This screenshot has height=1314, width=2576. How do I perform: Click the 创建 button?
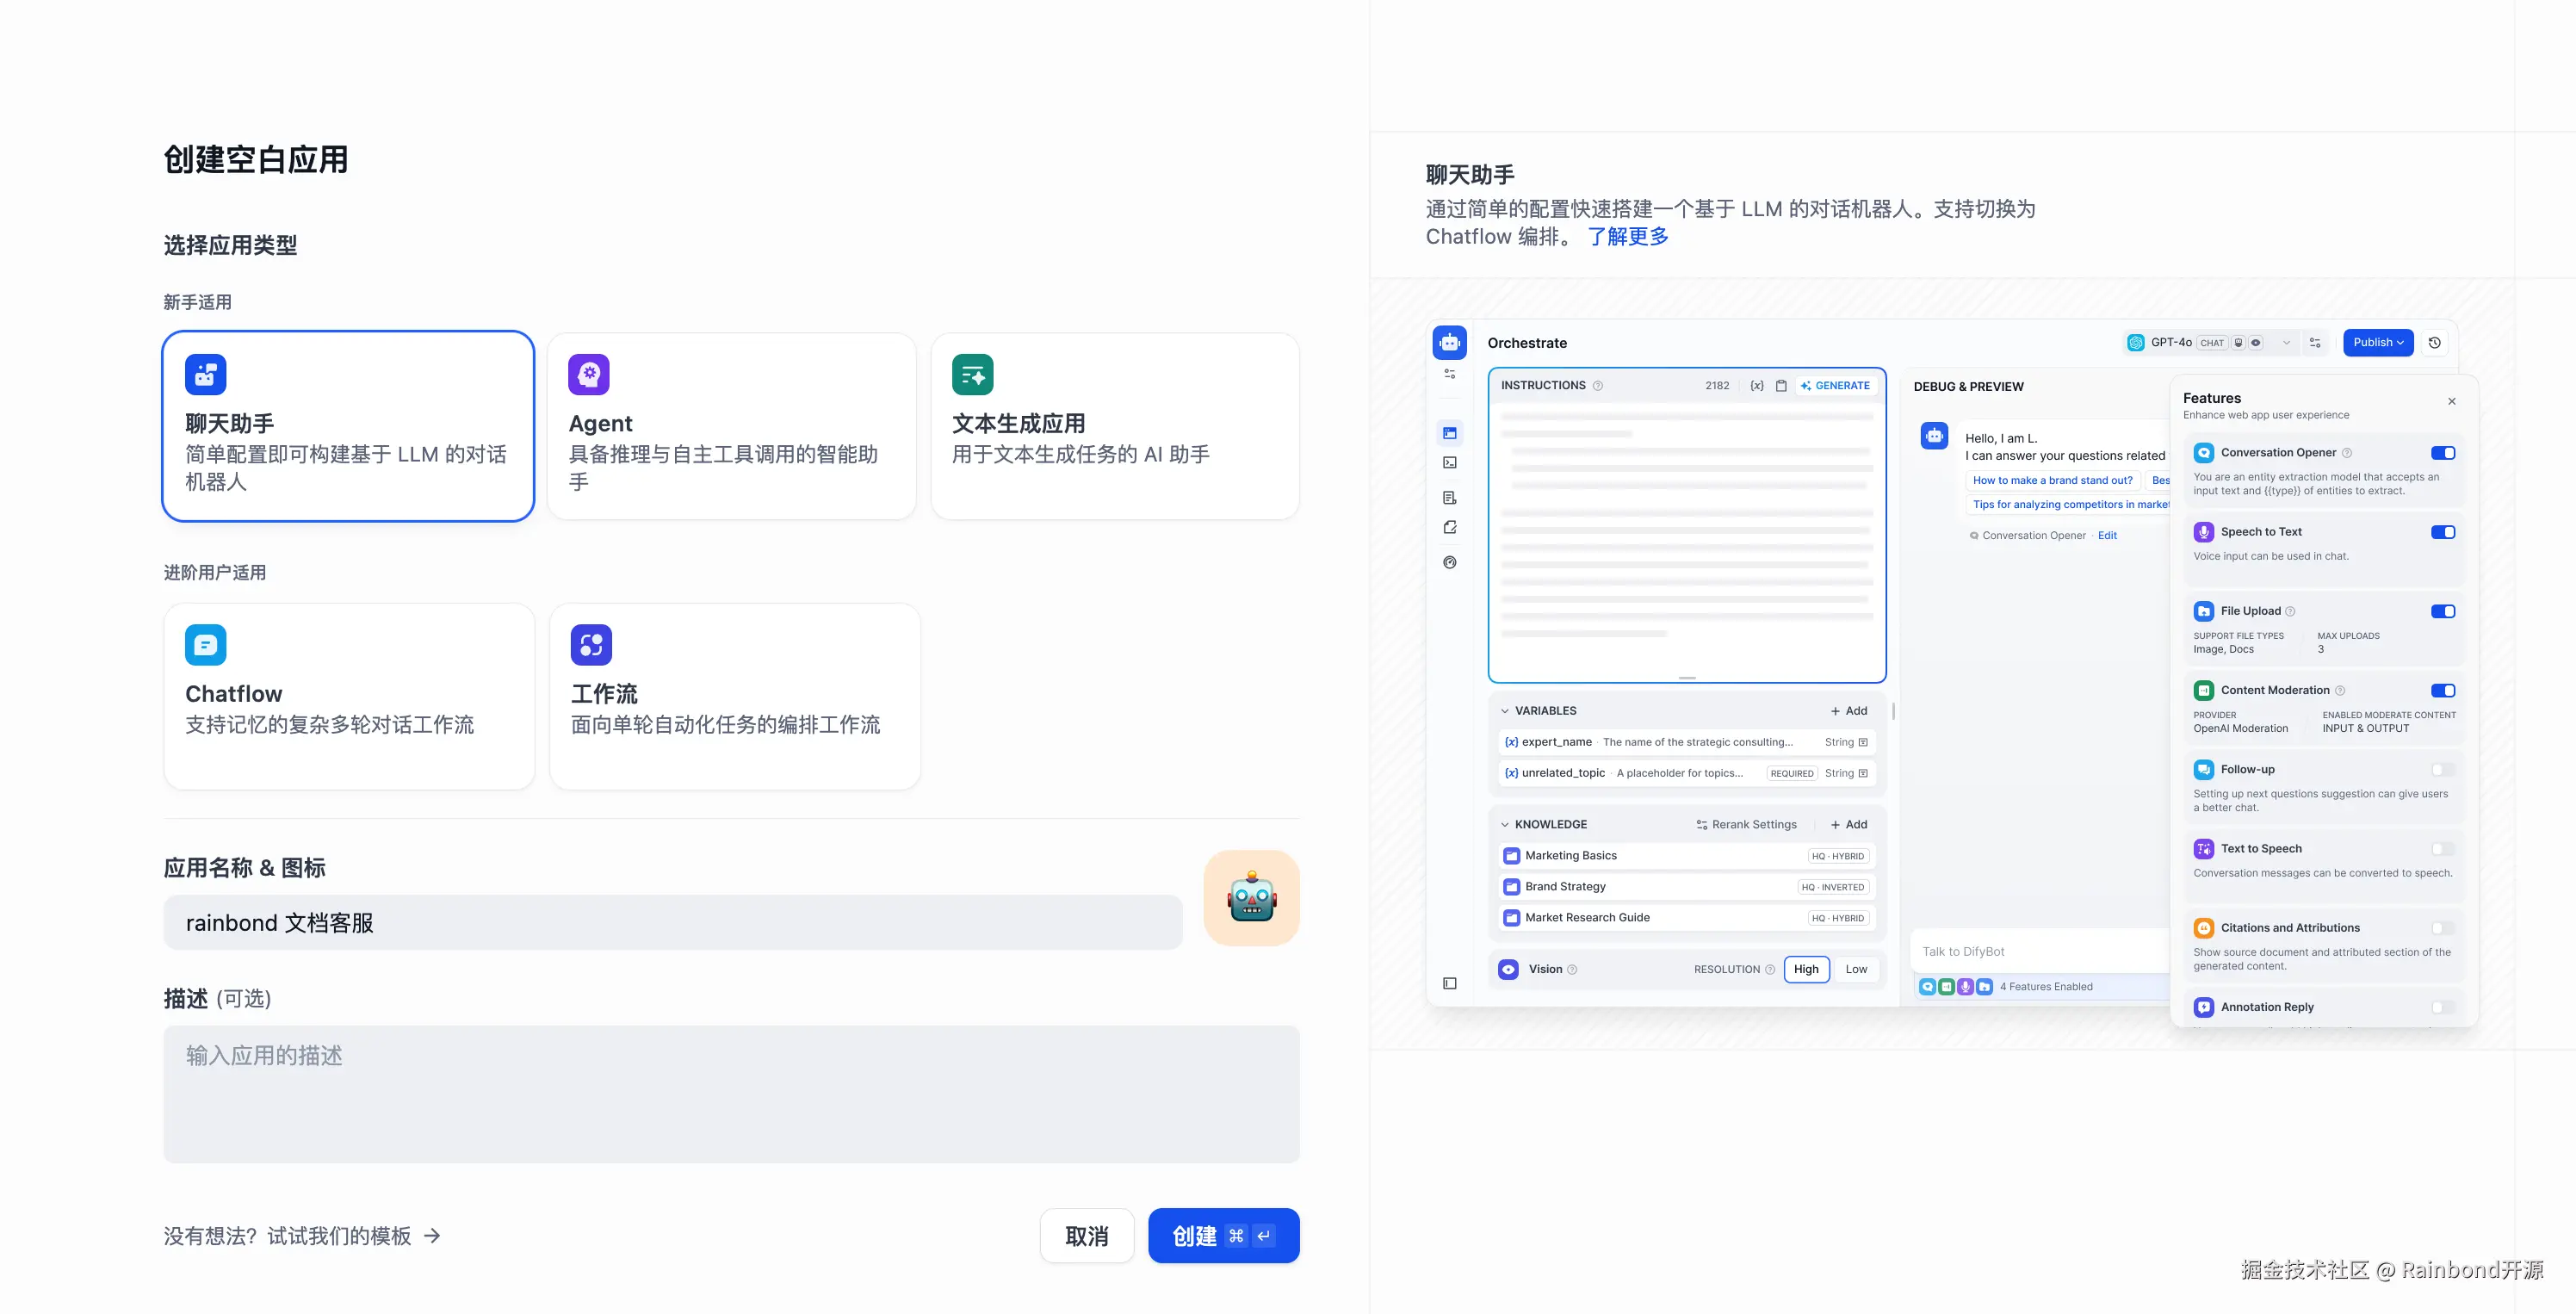click(1222, 1236)
